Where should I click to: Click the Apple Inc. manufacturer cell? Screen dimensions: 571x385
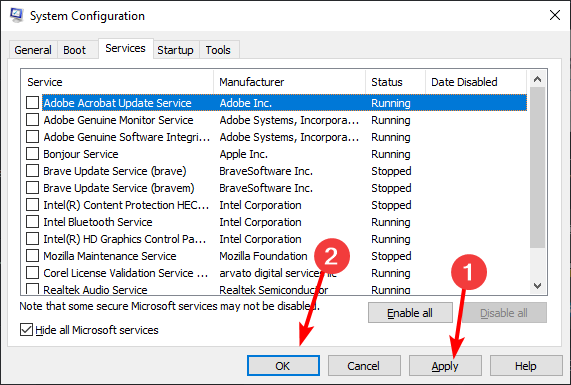pos(244,154)
